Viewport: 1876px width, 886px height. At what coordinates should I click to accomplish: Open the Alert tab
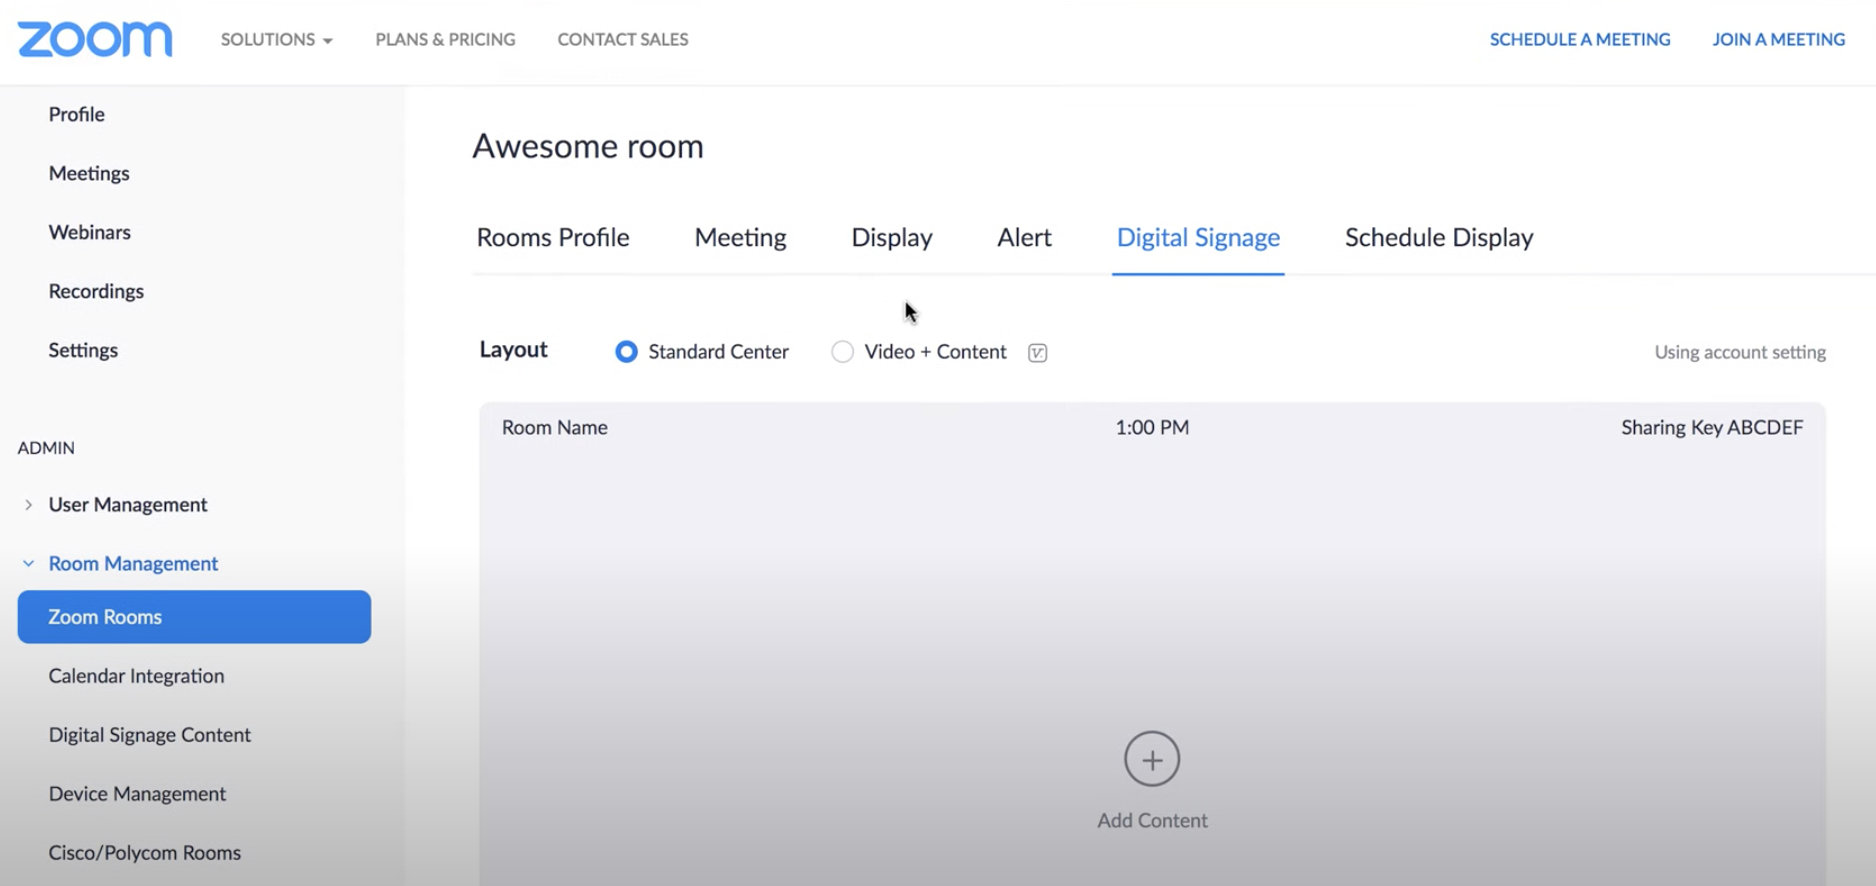click(x=1024, y=238)
